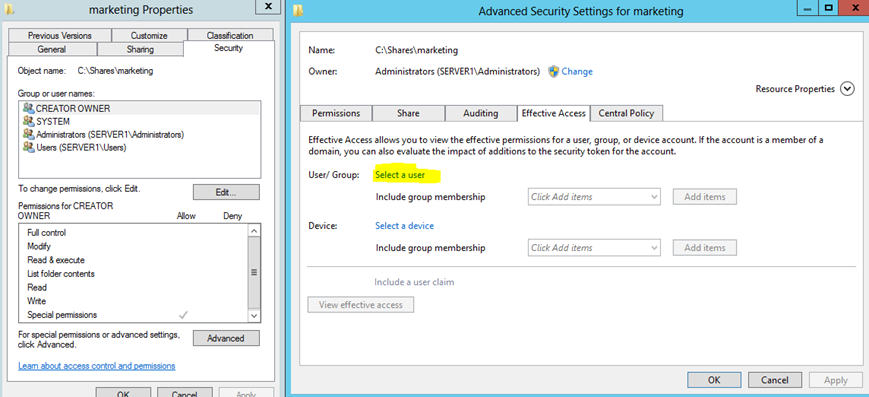Viewport: 869px width, 397px height.
Task: Click the Users group icon in list
Action: pyautogui.click(x=28, y=147)
